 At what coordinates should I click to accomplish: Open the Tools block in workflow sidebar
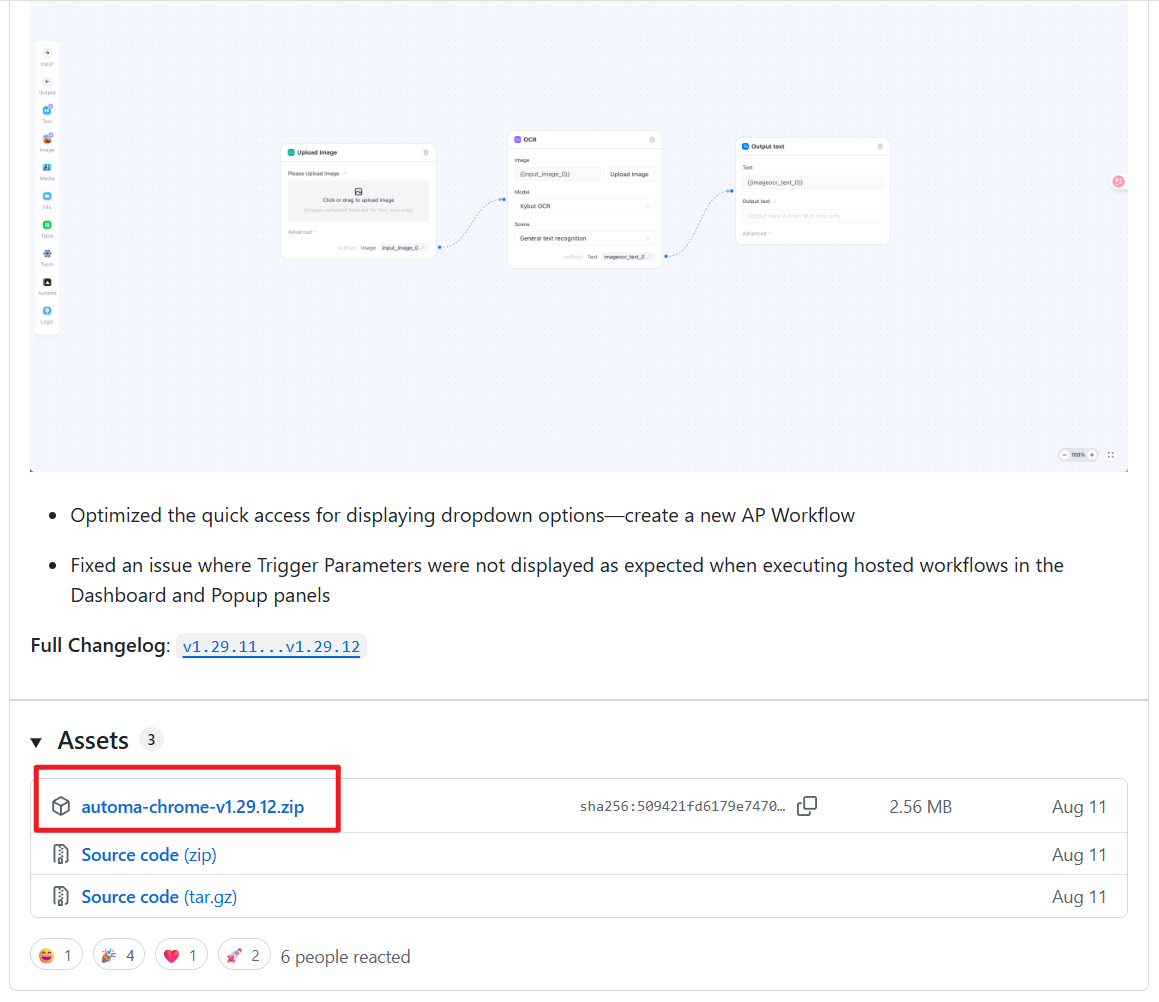[x=47, y=255]
